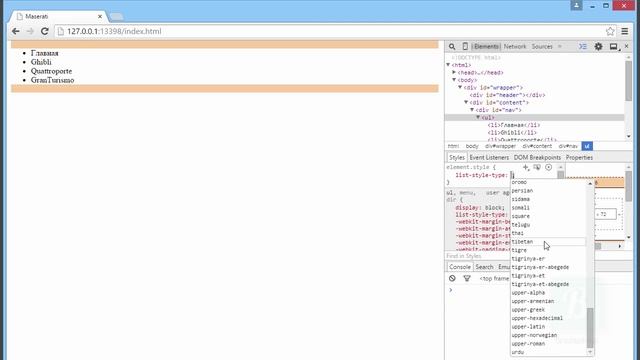Click the highlighted ul breadcrumb
640x360 pixels.
(587, 146)
